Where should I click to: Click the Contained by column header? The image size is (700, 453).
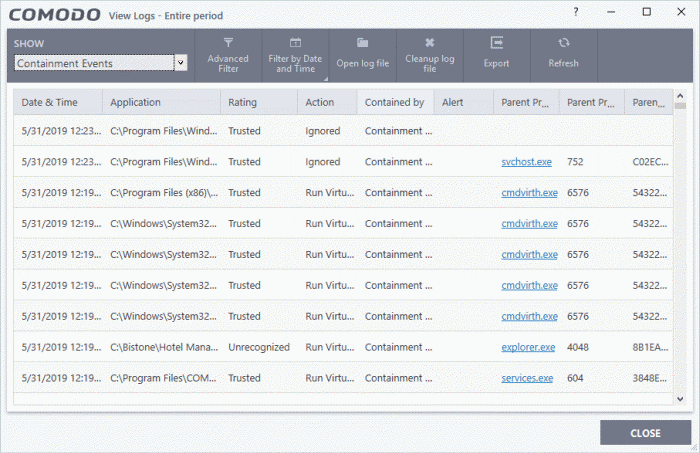coord(395,102)
